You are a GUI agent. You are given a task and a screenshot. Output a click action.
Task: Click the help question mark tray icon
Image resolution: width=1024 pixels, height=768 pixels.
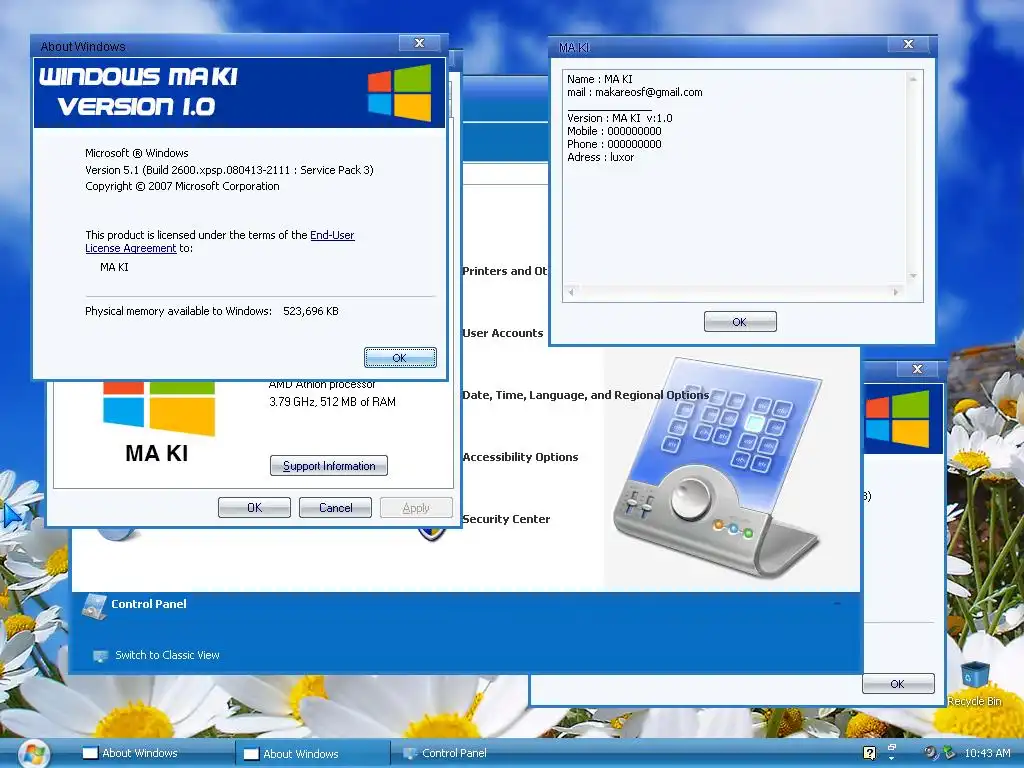coord(869,753)
